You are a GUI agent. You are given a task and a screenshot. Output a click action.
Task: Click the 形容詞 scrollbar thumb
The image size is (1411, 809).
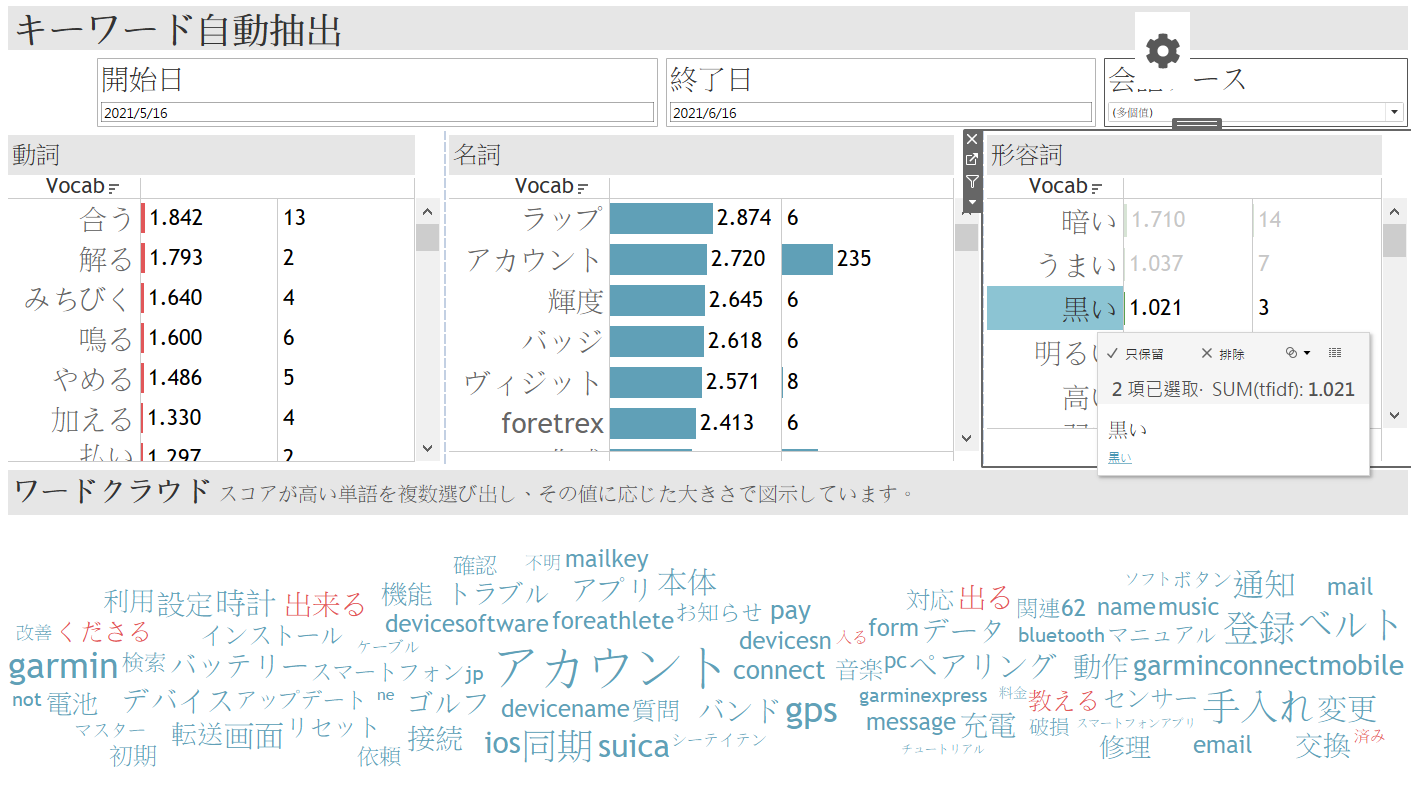click(1394, 241)
